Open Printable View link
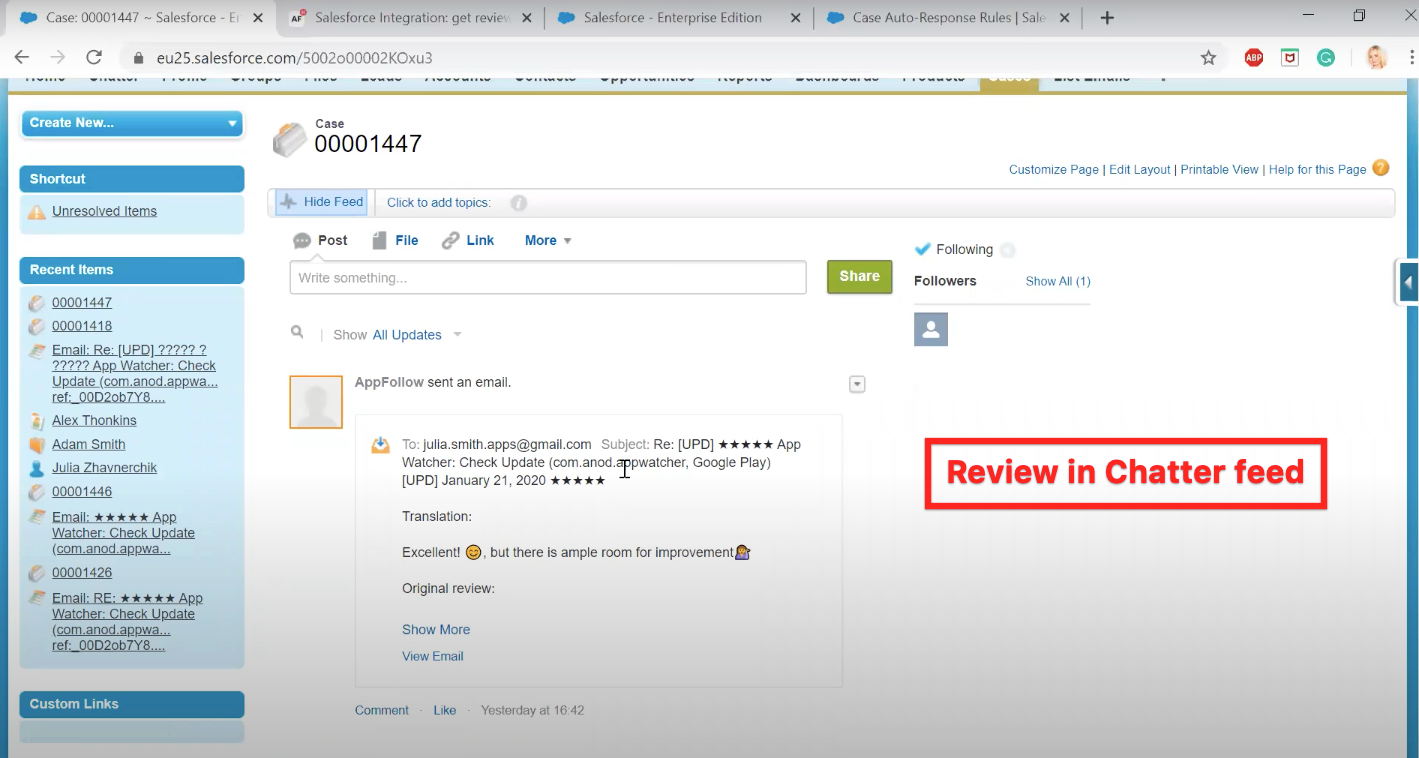 (x=1220, y=169)
